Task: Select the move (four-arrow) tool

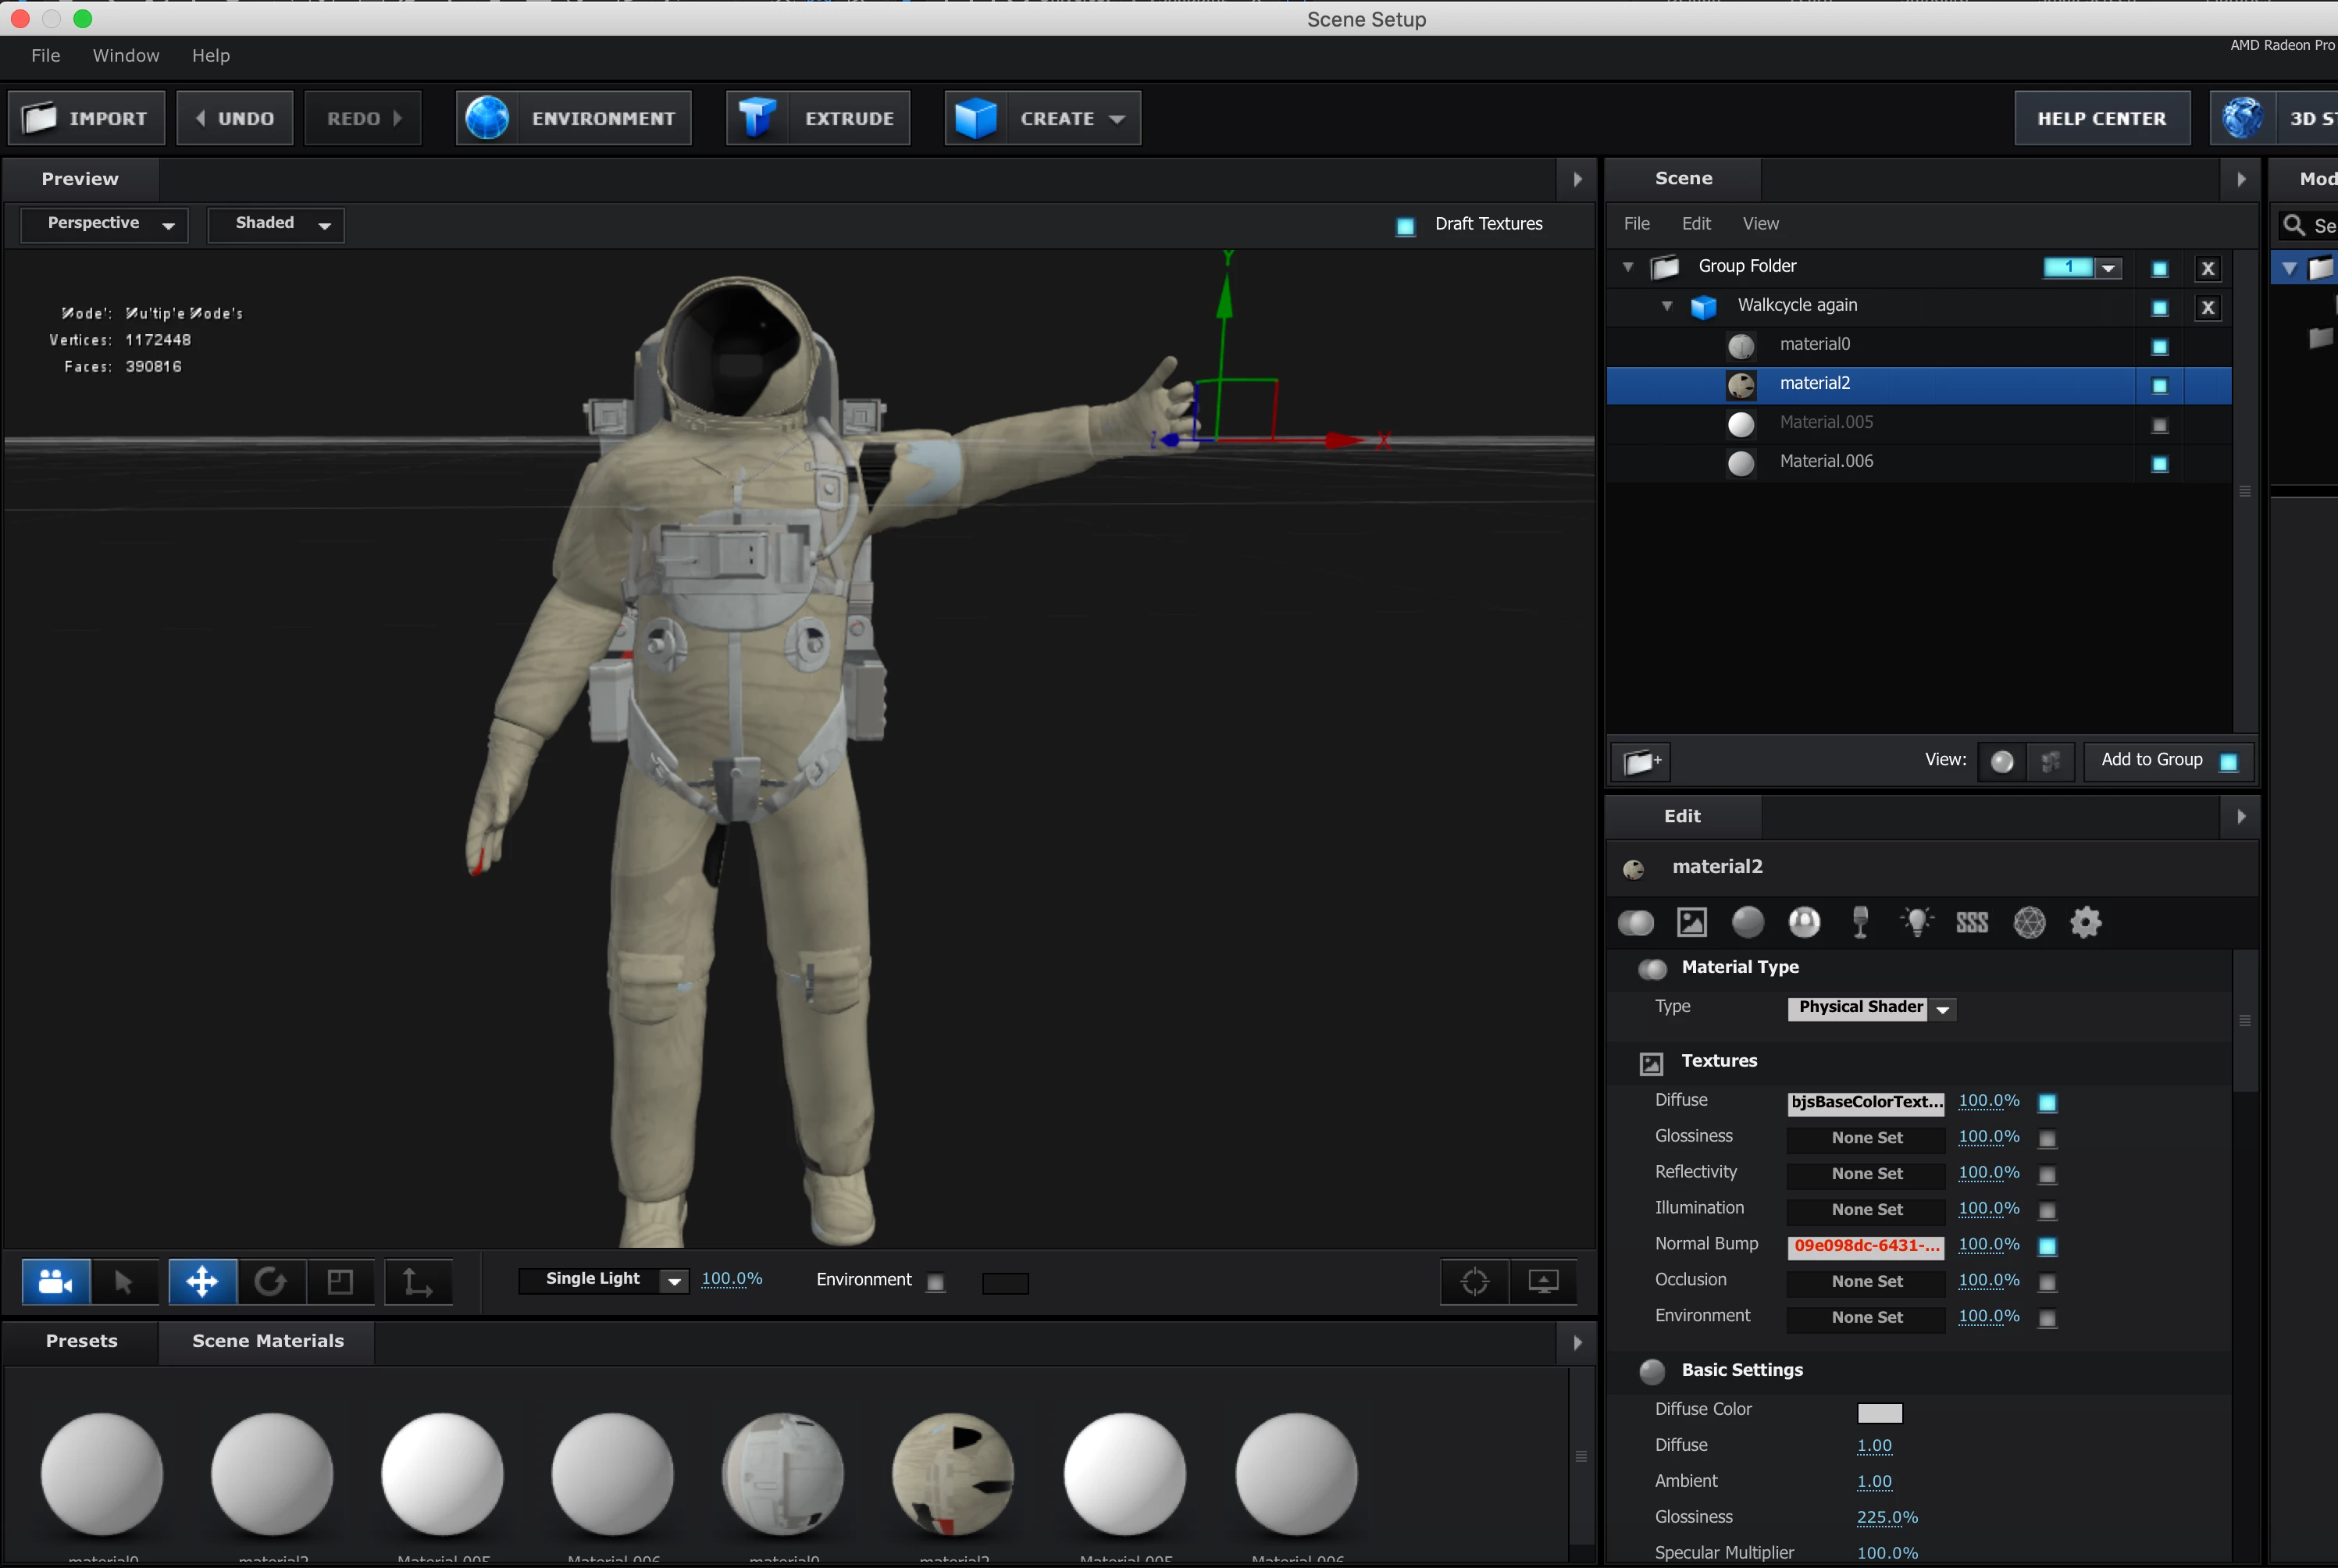Action: coord(202,1281)
